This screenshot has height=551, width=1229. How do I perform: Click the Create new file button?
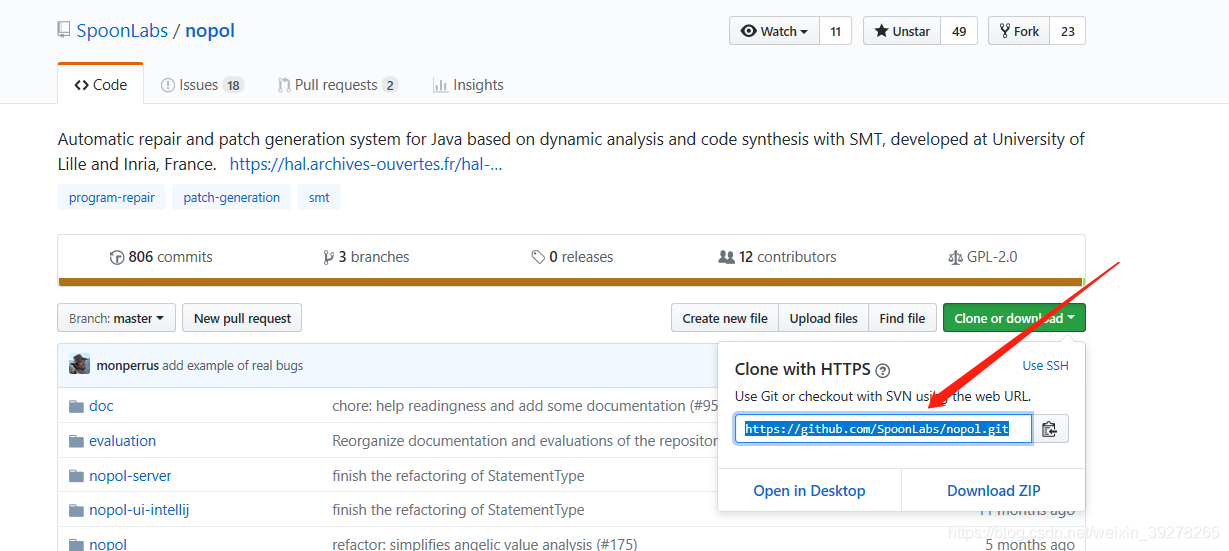pyautogui.click(x=725, y=318)
